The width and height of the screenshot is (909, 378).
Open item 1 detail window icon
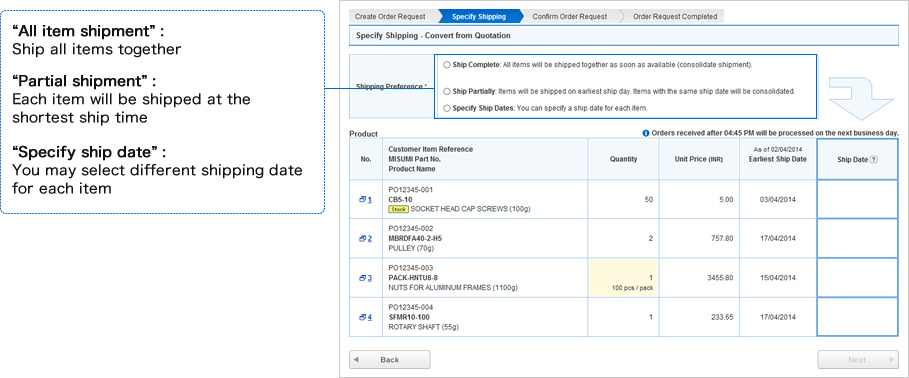362,199
